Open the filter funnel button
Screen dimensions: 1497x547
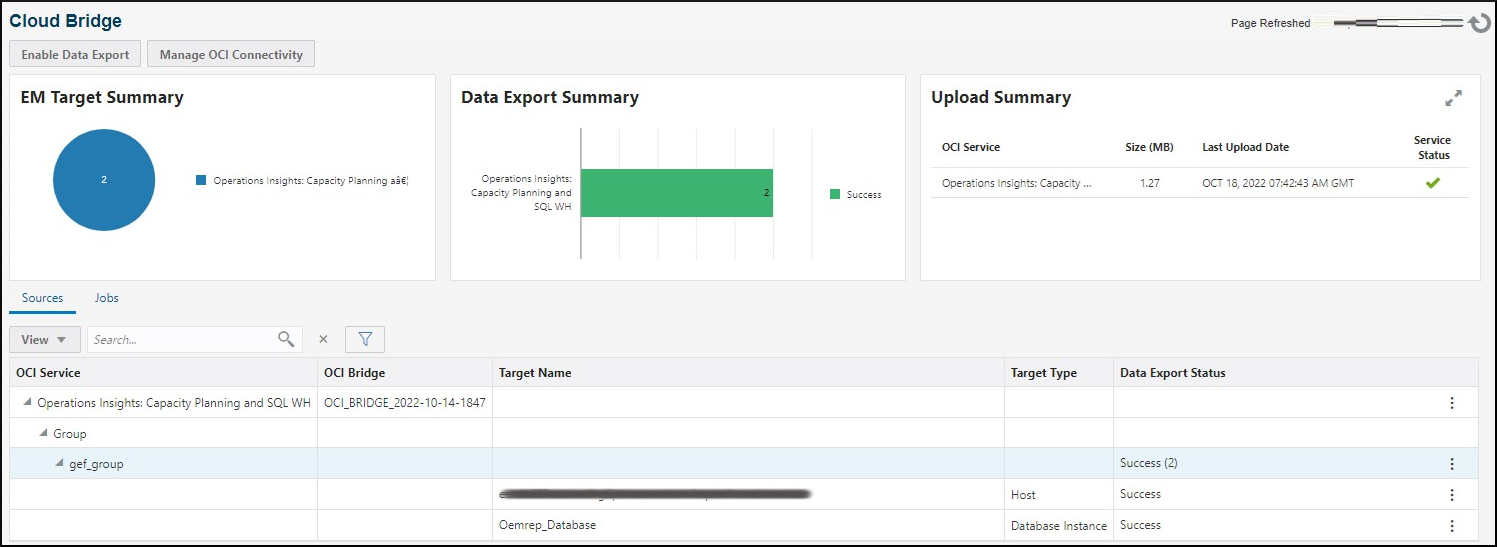(365, 339)
